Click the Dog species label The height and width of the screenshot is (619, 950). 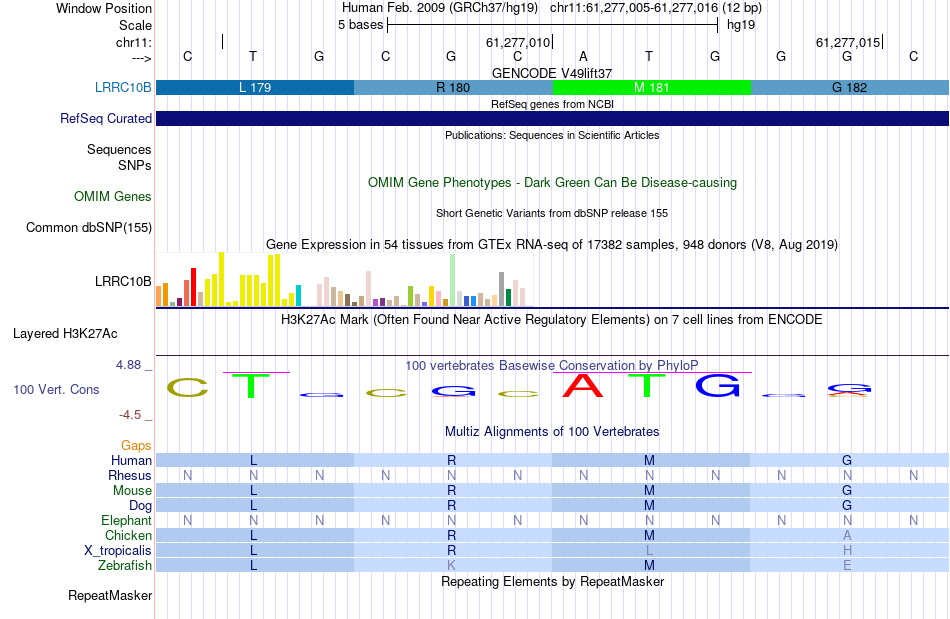140,505
